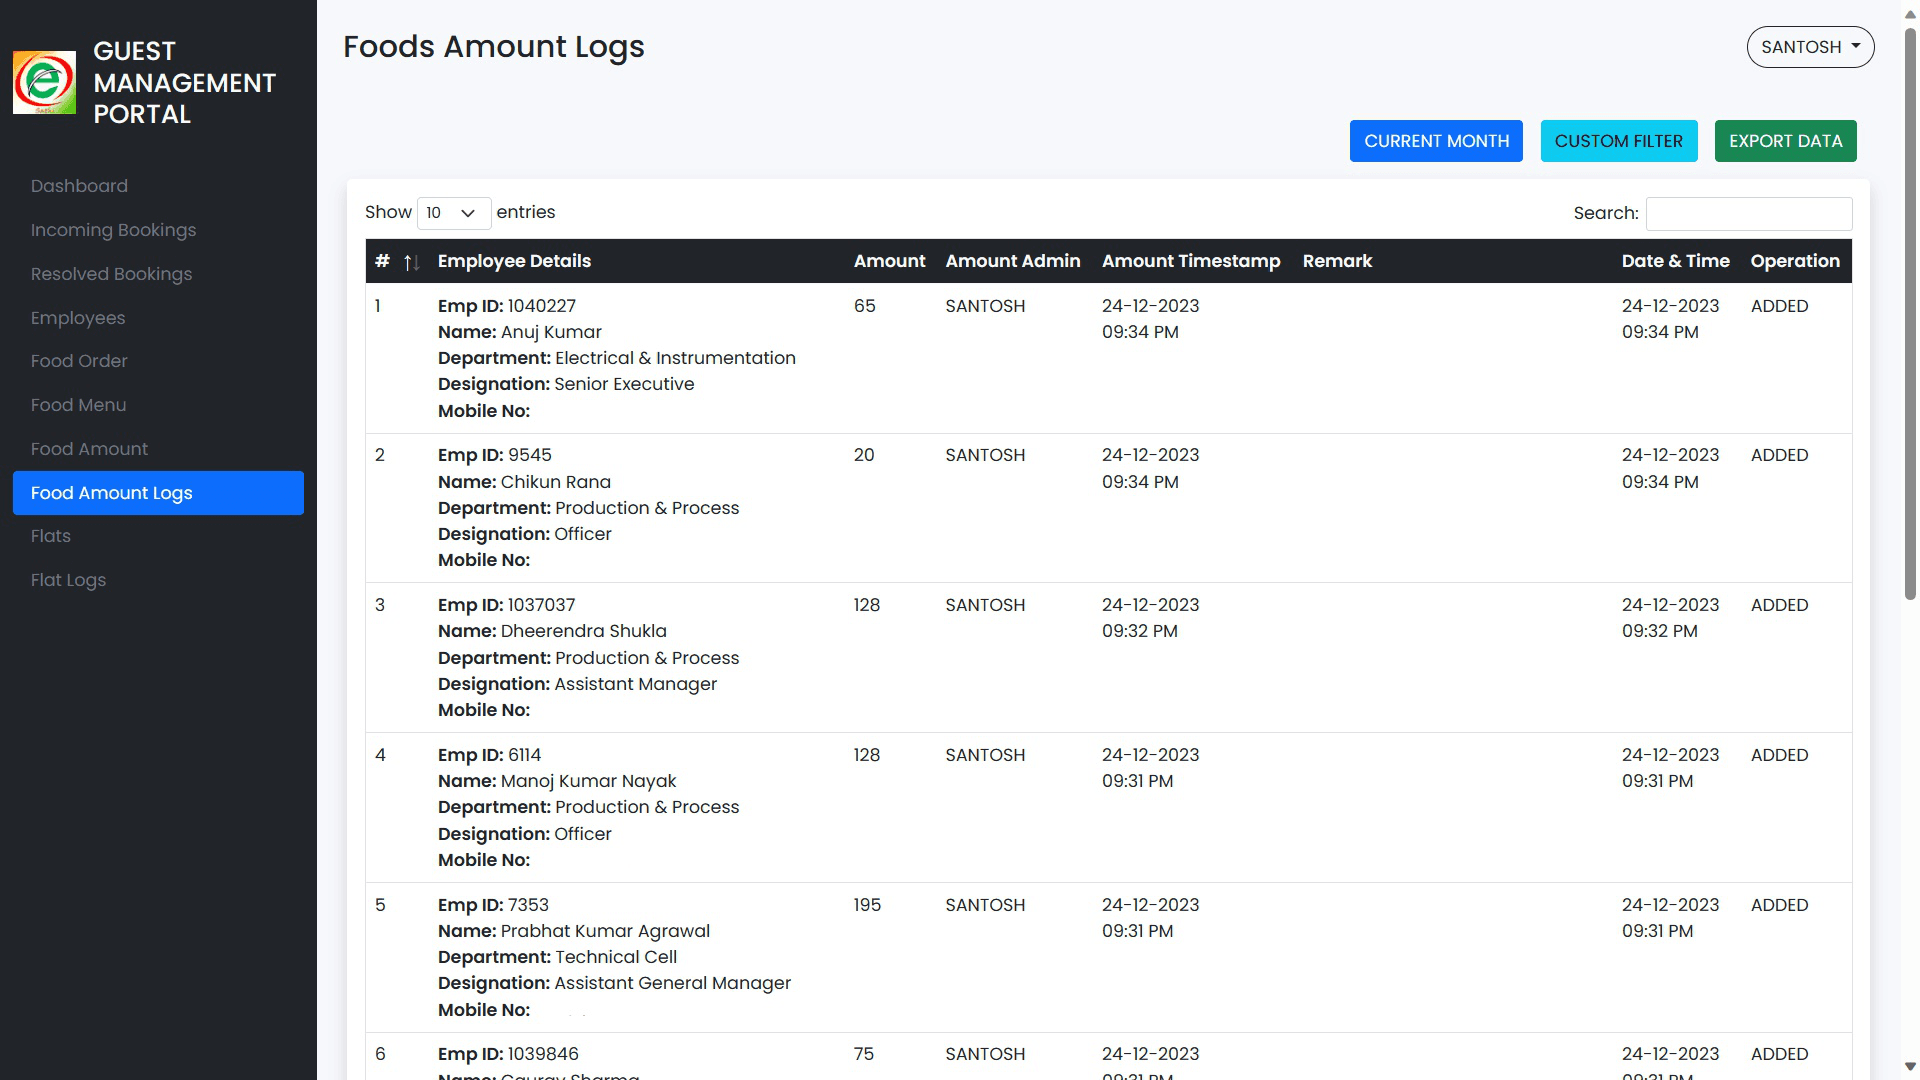Click inside the Search input field
The width and height of the screenshot is (1920, 1080).
1748,213
